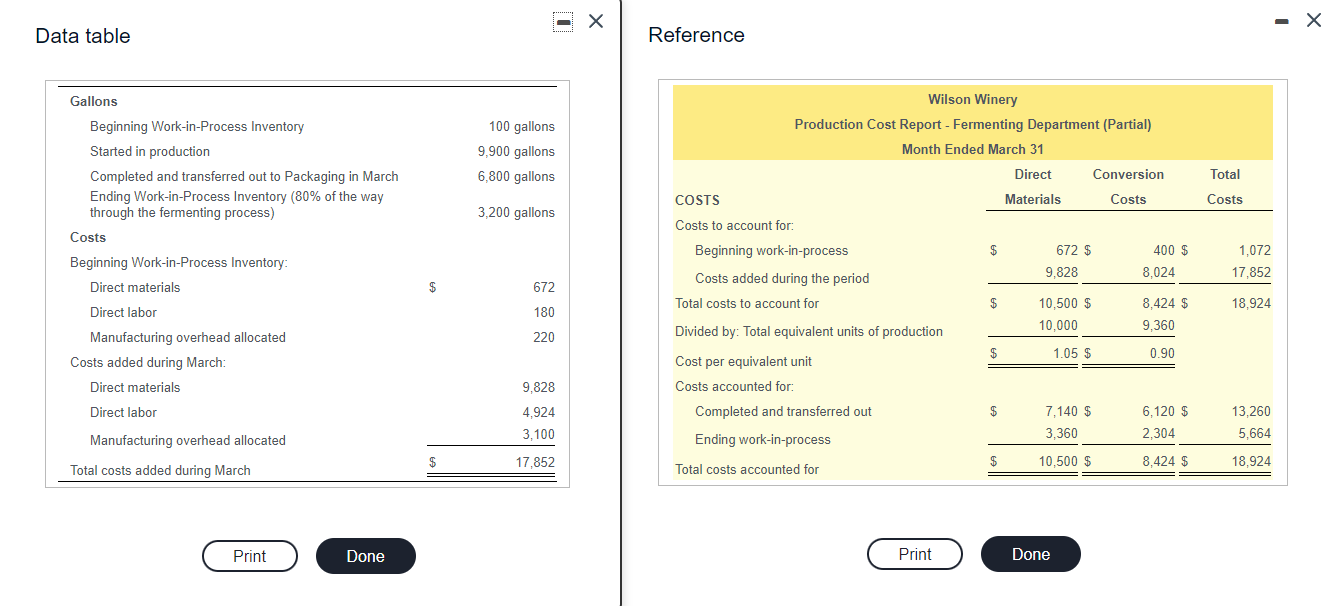The height and width of the screenshot is (606, 1336).
Task: Select the Started in production row
Action: click(149, 151)
